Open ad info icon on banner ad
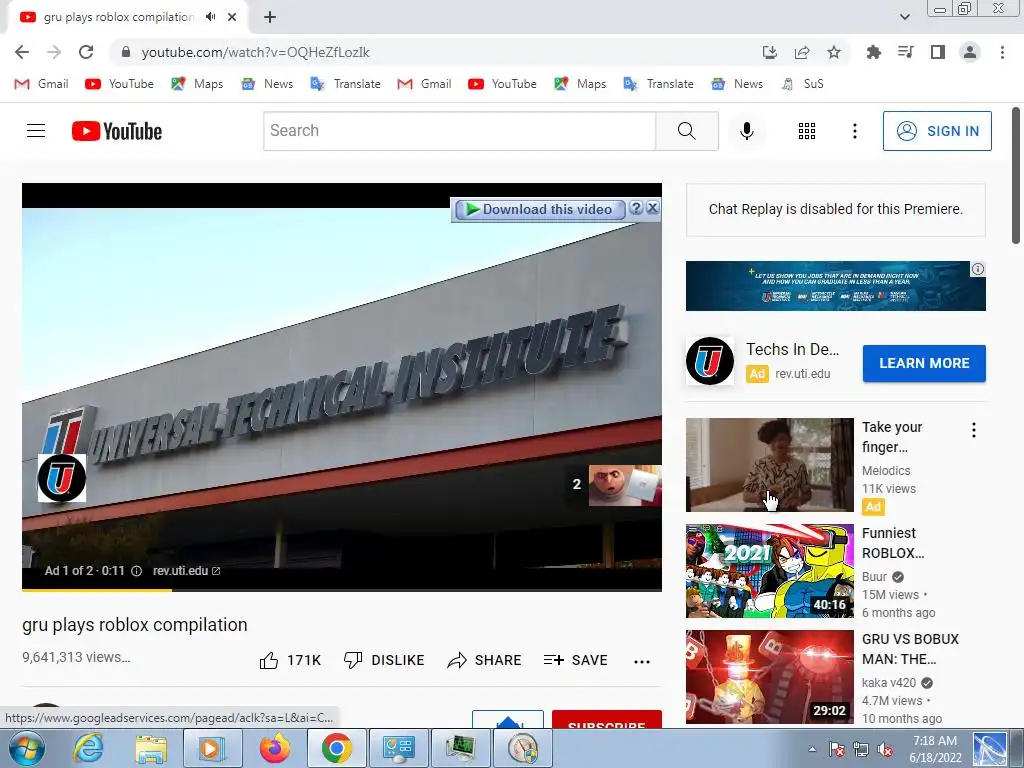Screen dimensions: 1024x768 point(978,269)
